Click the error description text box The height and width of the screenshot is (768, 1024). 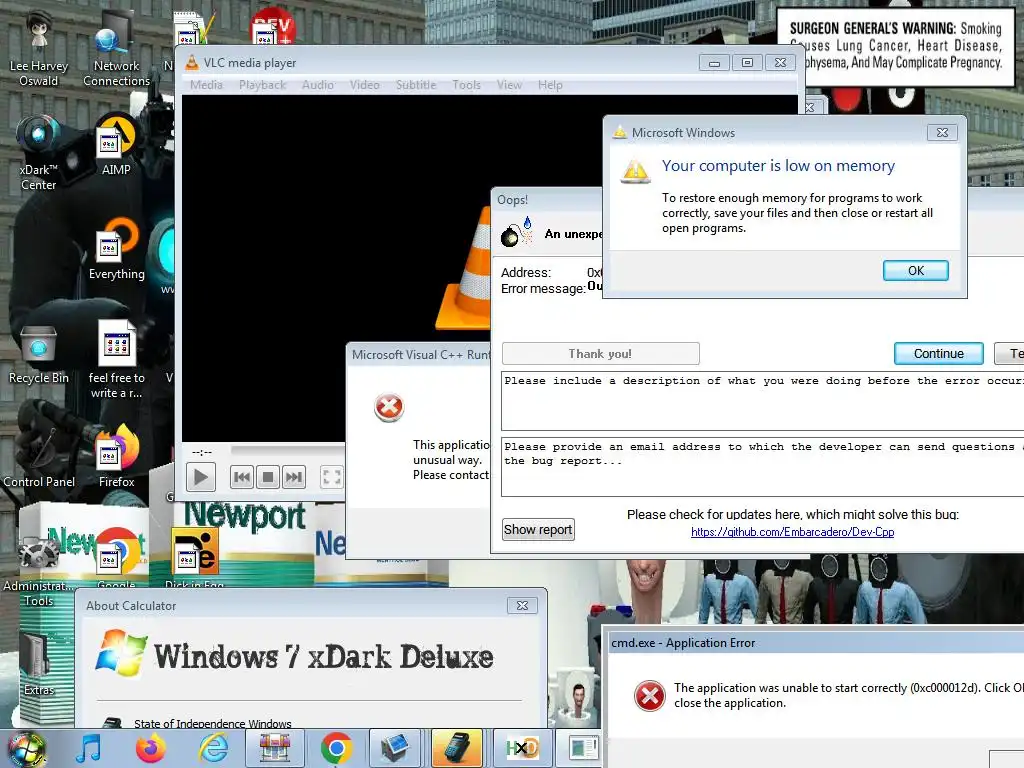762,400
